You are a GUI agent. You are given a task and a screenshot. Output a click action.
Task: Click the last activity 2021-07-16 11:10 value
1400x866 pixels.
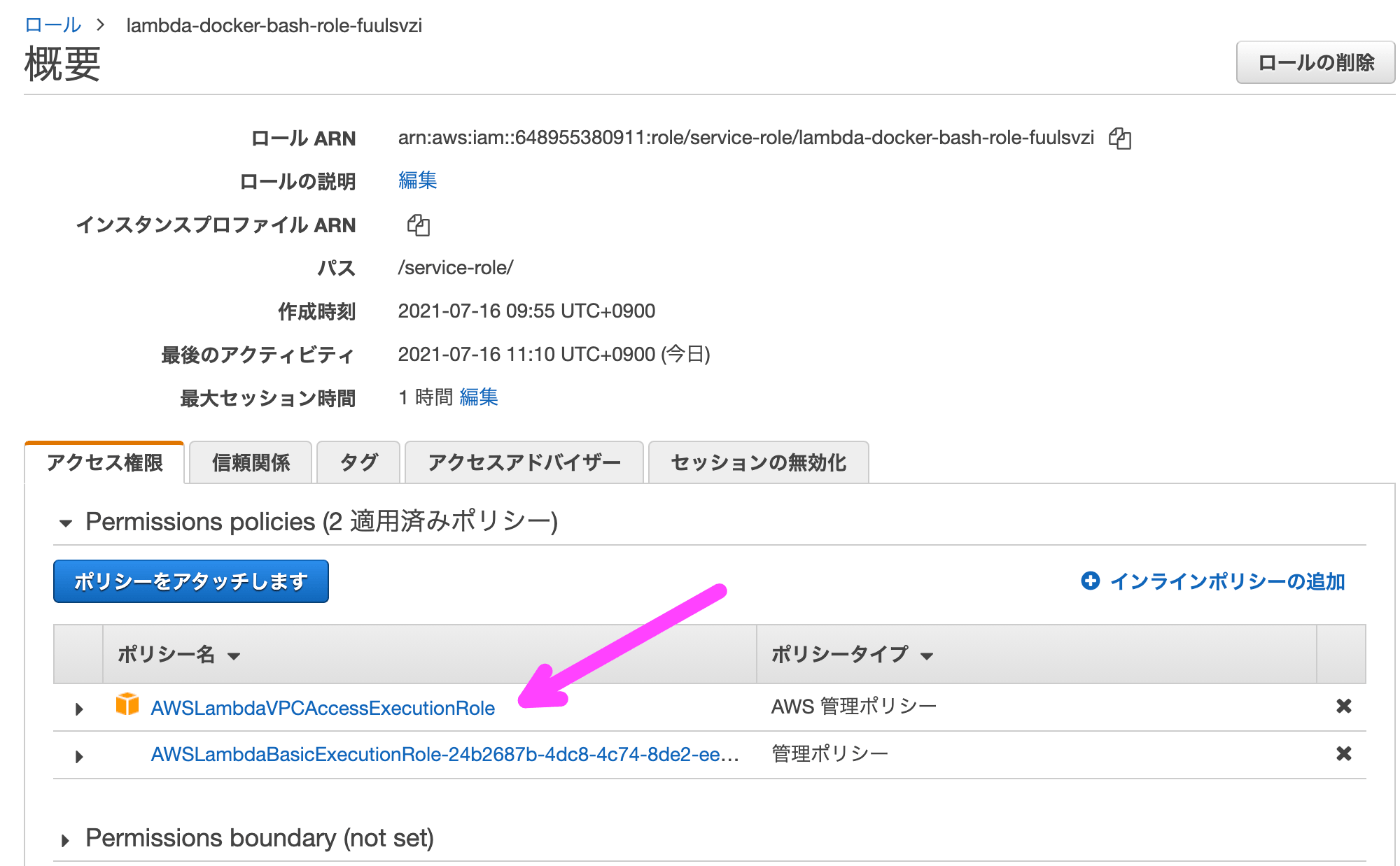(x=554, y=354)
